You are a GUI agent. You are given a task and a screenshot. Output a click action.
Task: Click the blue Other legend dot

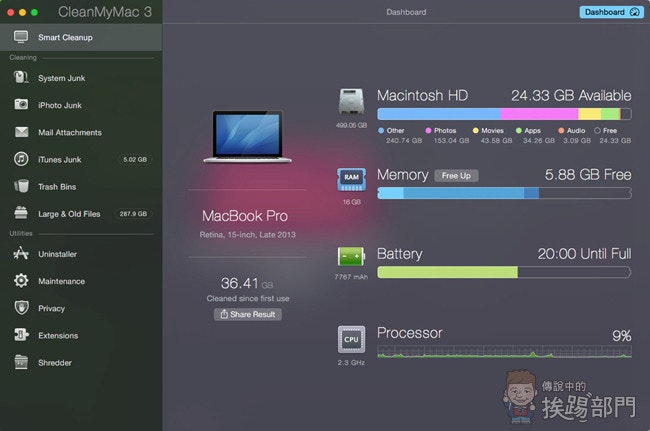point(381,131)
